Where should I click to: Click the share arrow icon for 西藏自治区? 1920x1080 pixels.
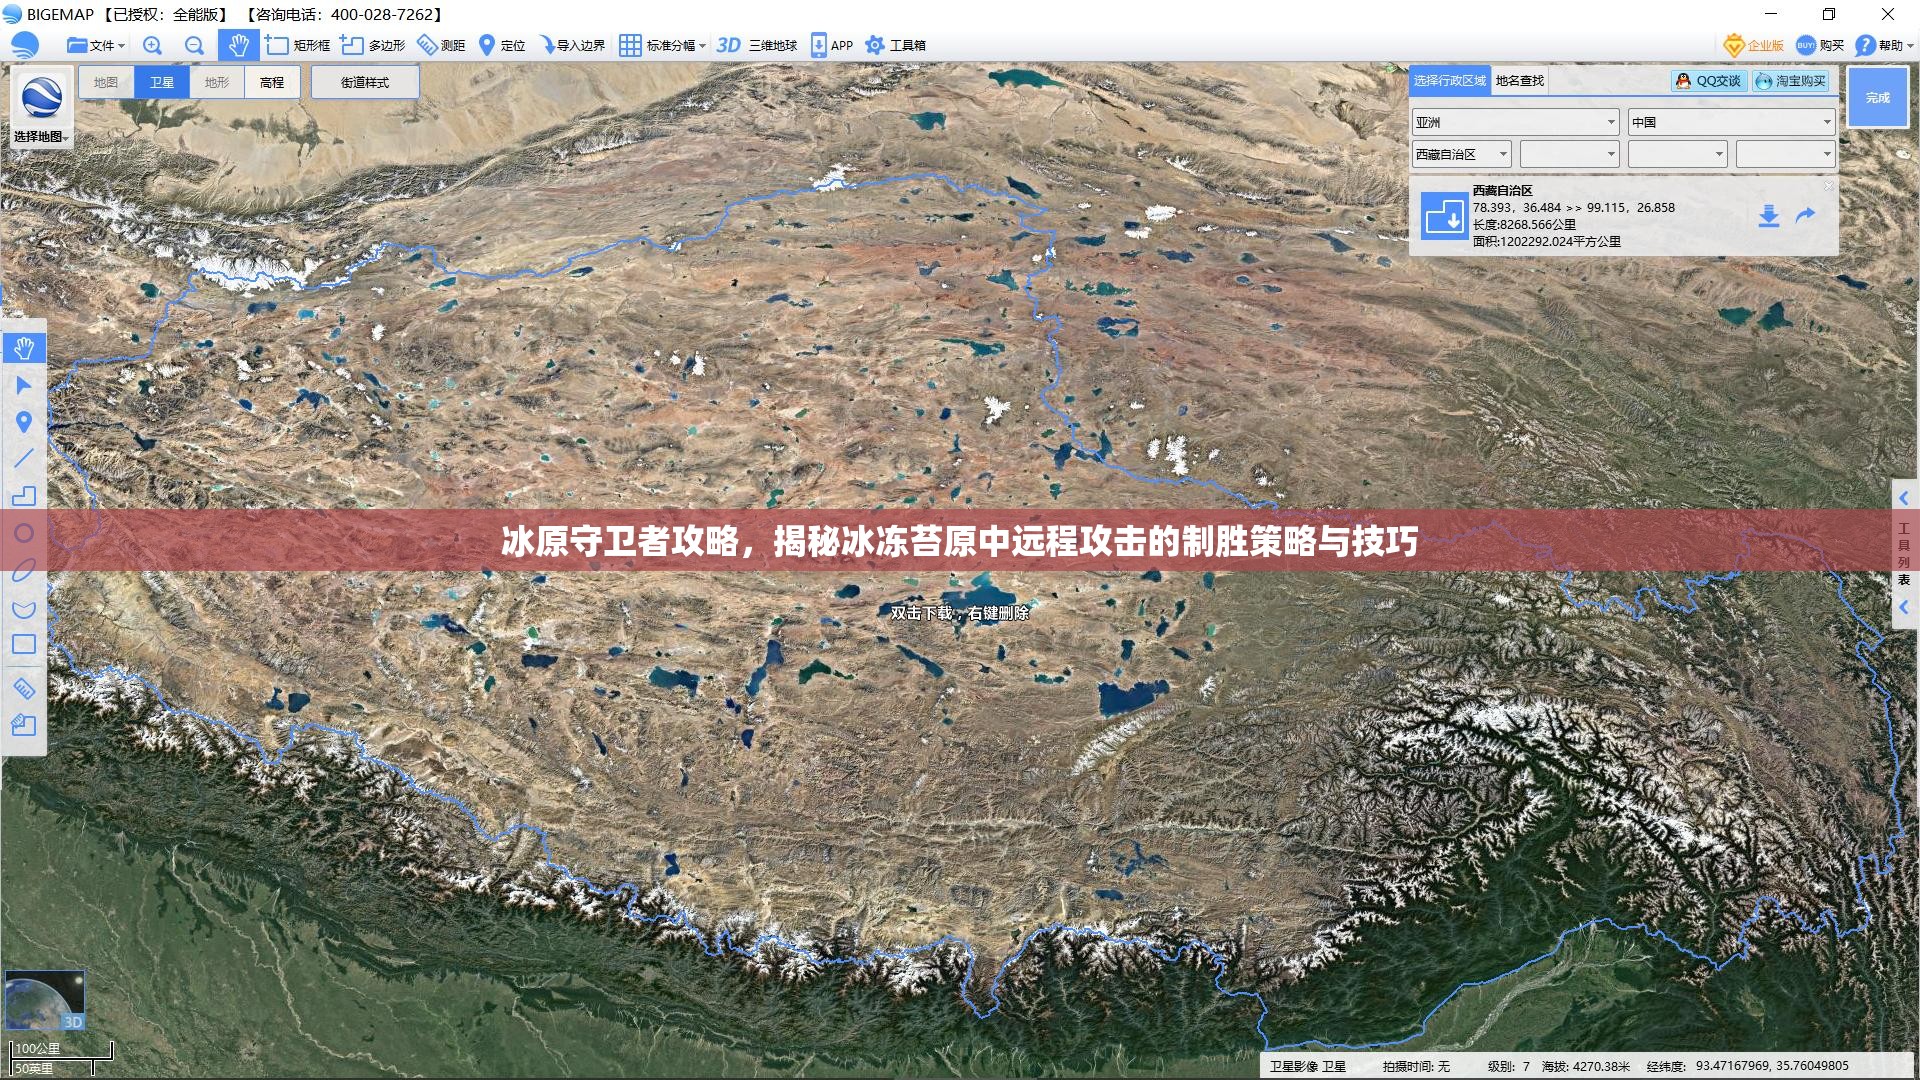point(1805,215)
